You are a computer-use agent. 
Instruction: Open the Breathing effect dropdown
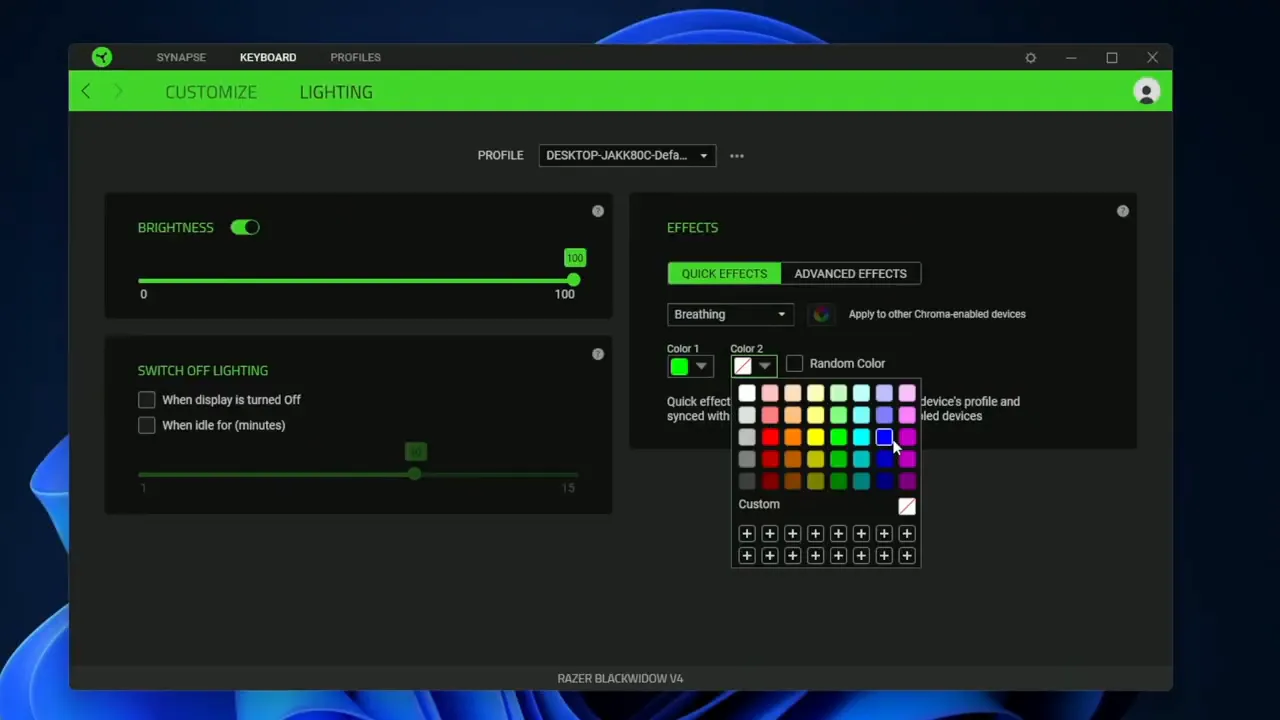point(730,314)
